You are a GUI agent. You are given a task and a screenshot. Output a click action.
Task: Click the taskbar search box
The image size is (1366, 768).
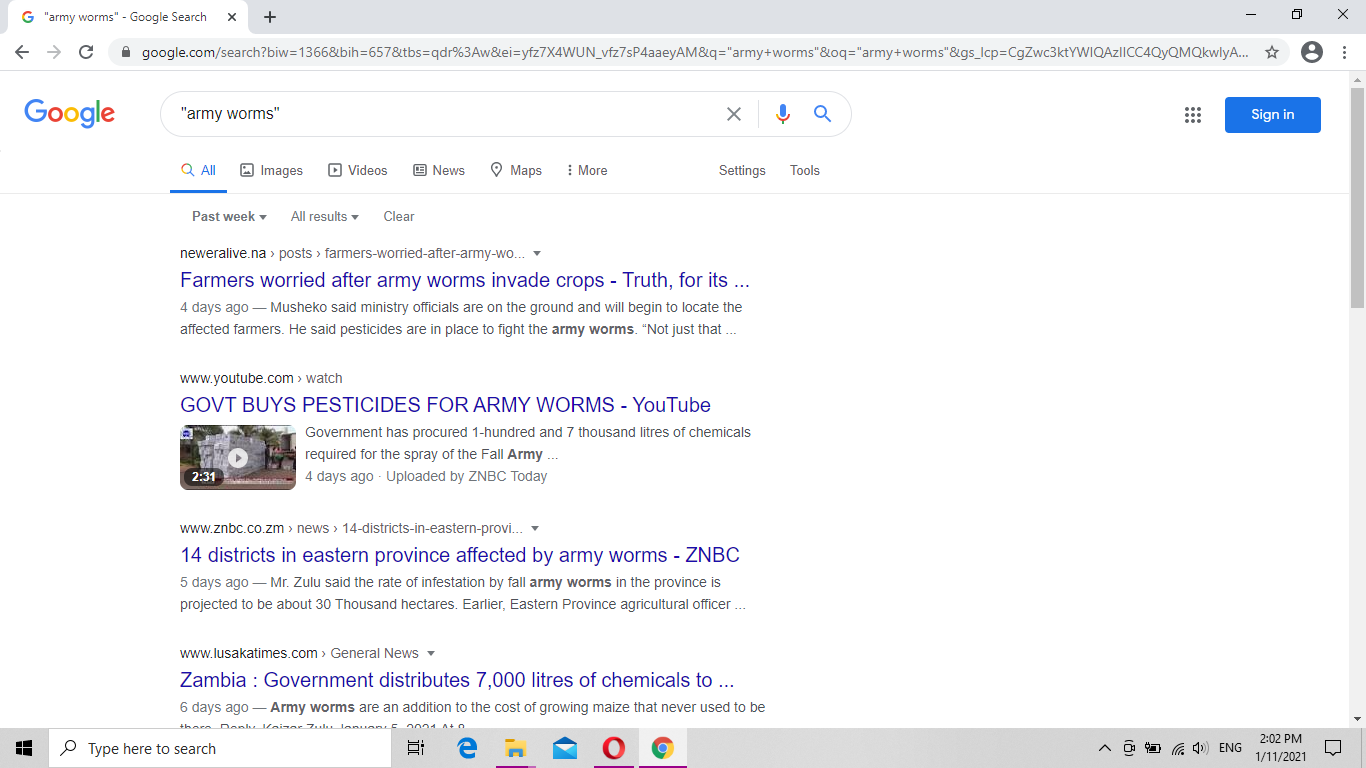[219, 748]
